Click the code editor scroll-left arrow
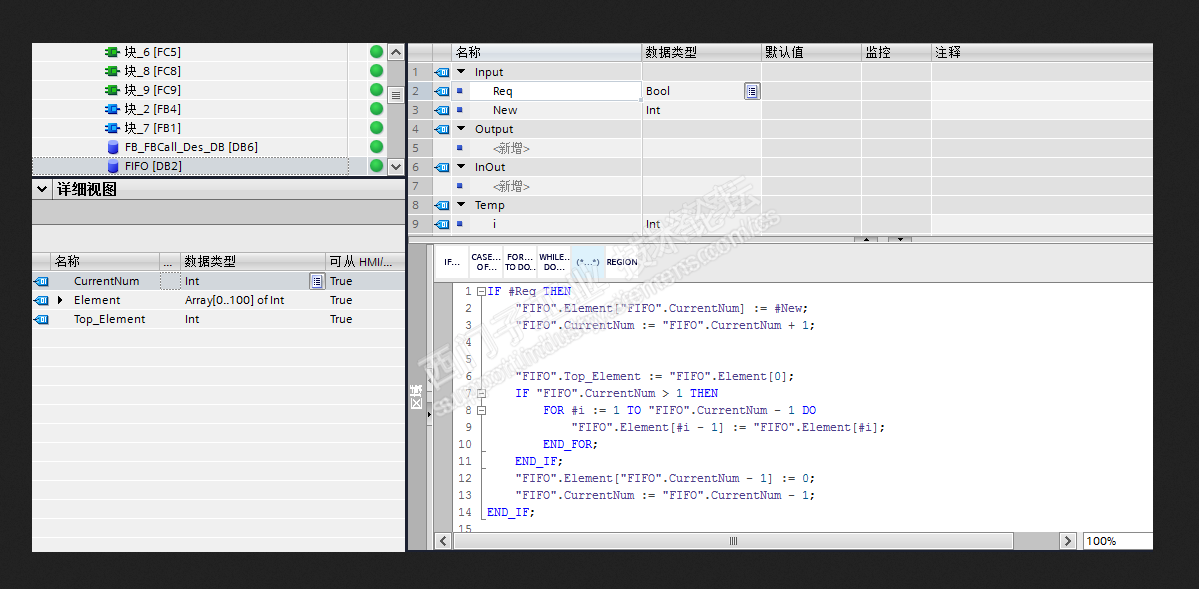This screenshot has width=1199, height=589. pyautogui.click(x=444, y=541)
